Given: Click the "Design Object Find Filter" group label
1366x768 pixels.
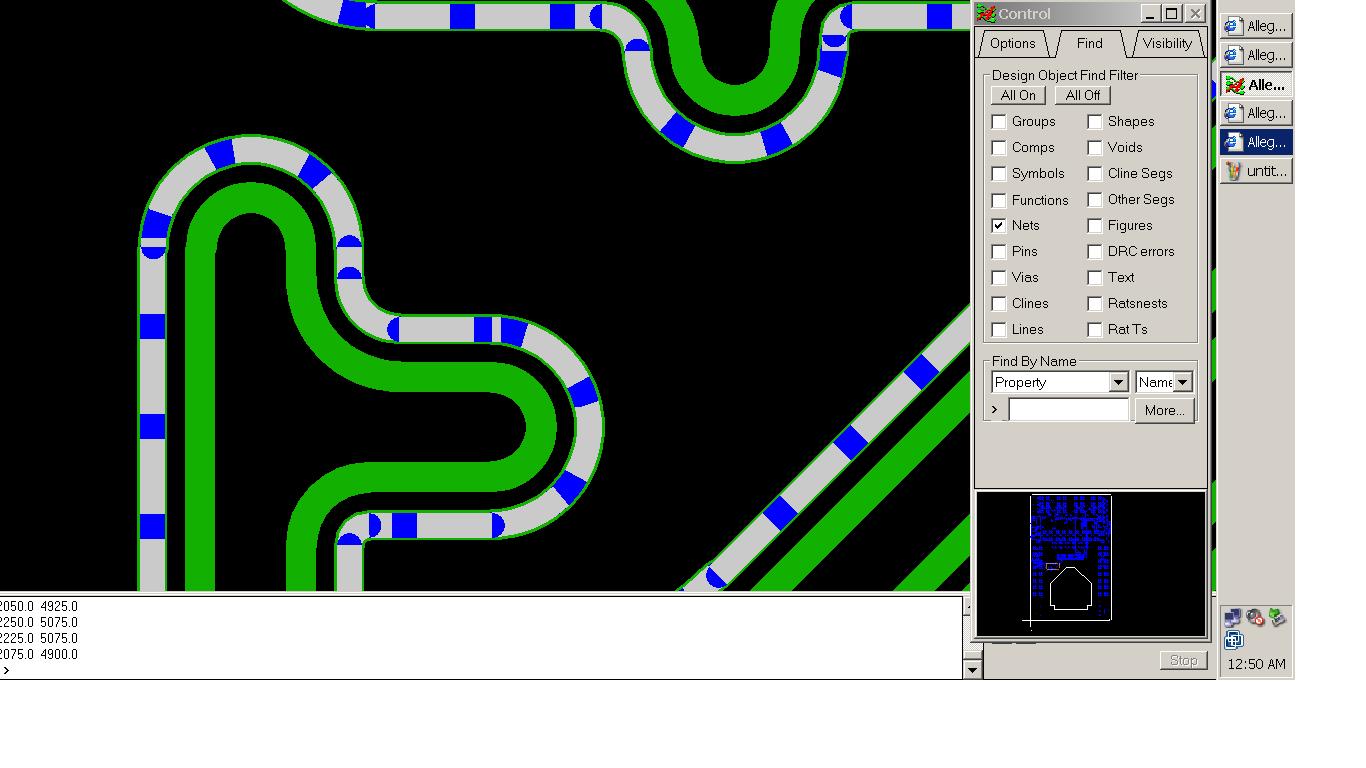Looking at the screenshot, I should (x=1065, y=75).
